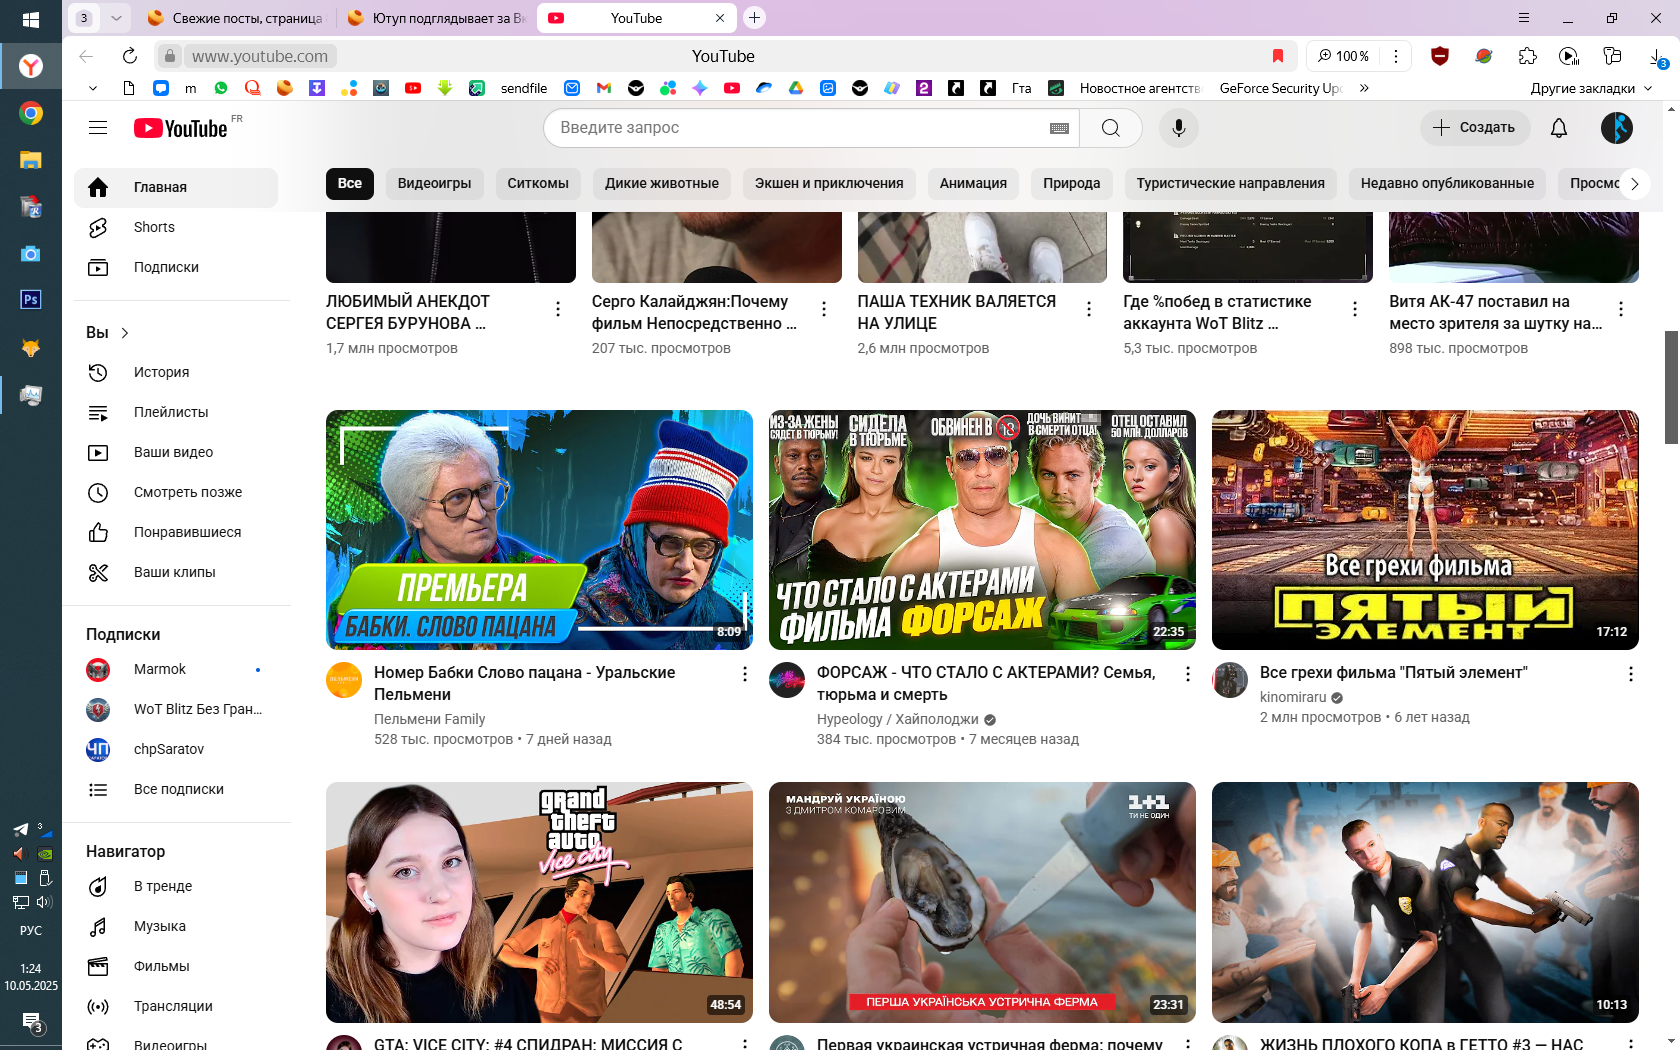Open the 'Все подписки' link

tap(178, 789)
